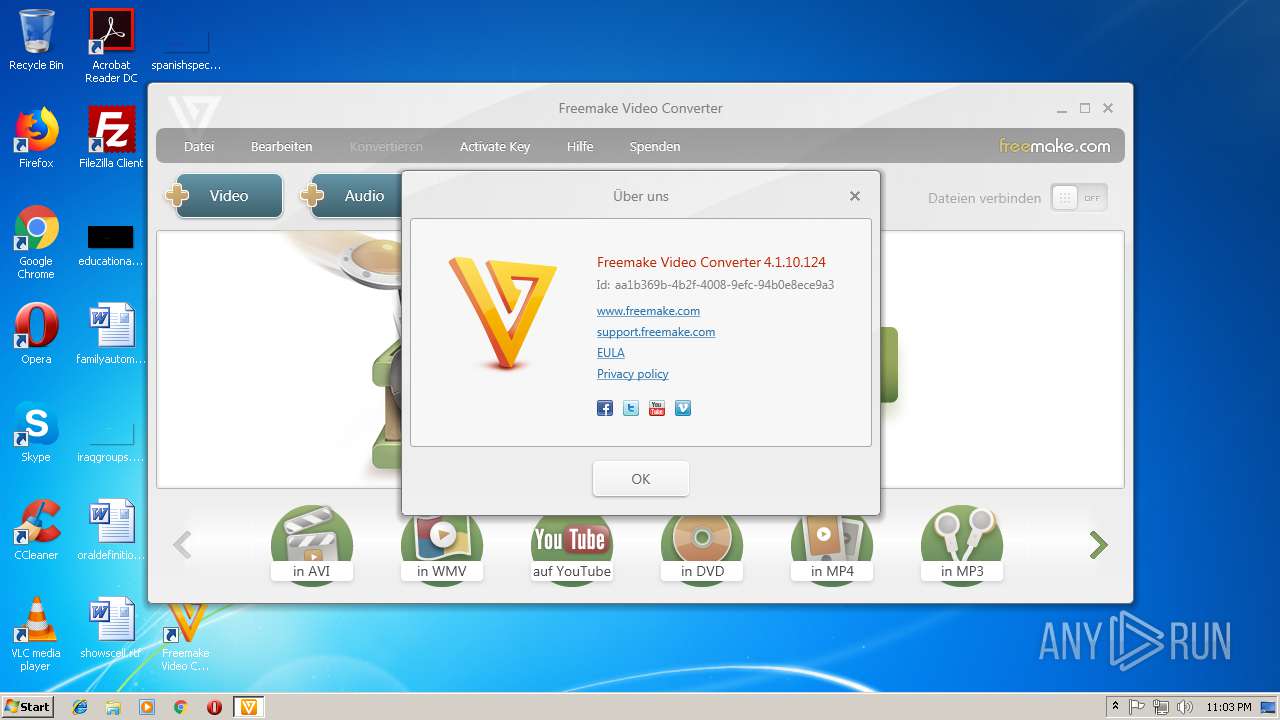The width and height of the screenshot is (1280, 720).
Task: Open the YouTube icon in the Über uns dialog
Action: tap(657, 408)
